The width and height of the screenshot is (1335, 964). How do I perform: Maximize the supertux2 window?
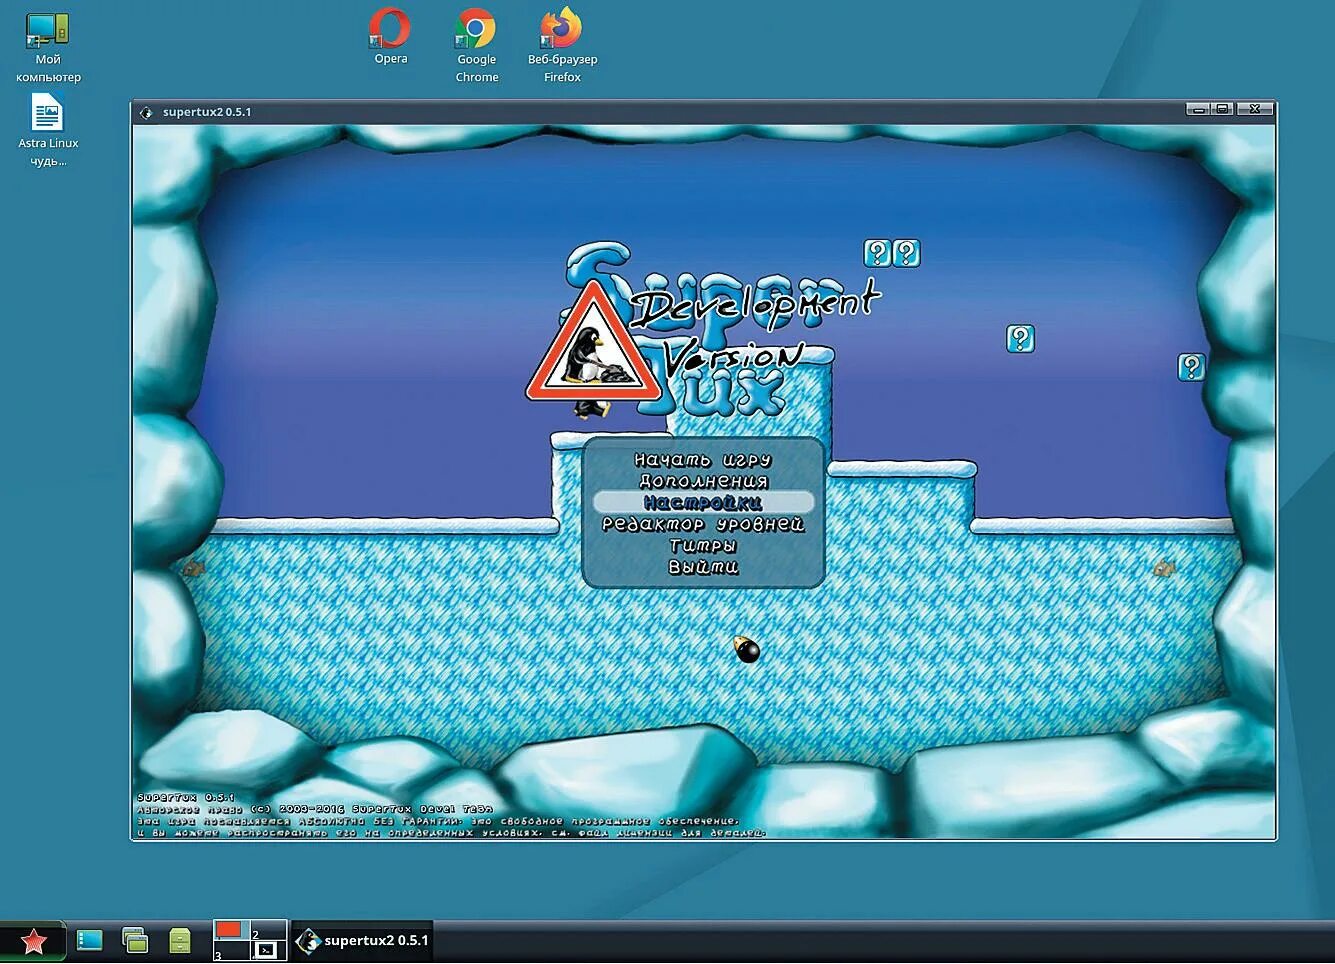[x=1222, y=109]
